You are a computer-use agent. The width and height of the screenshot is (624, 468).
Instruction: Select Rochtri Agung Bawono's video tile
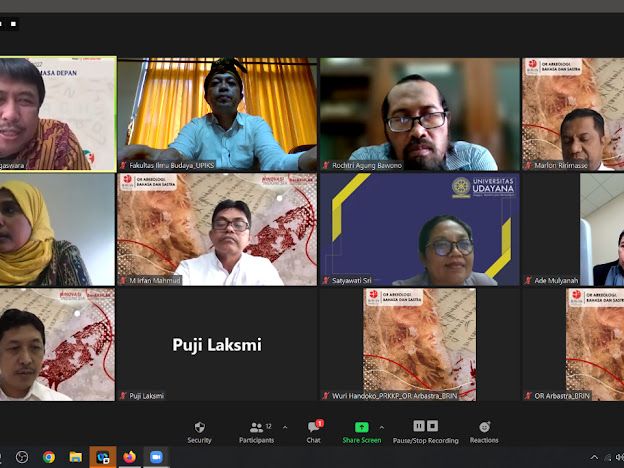(x=419, y=114)
